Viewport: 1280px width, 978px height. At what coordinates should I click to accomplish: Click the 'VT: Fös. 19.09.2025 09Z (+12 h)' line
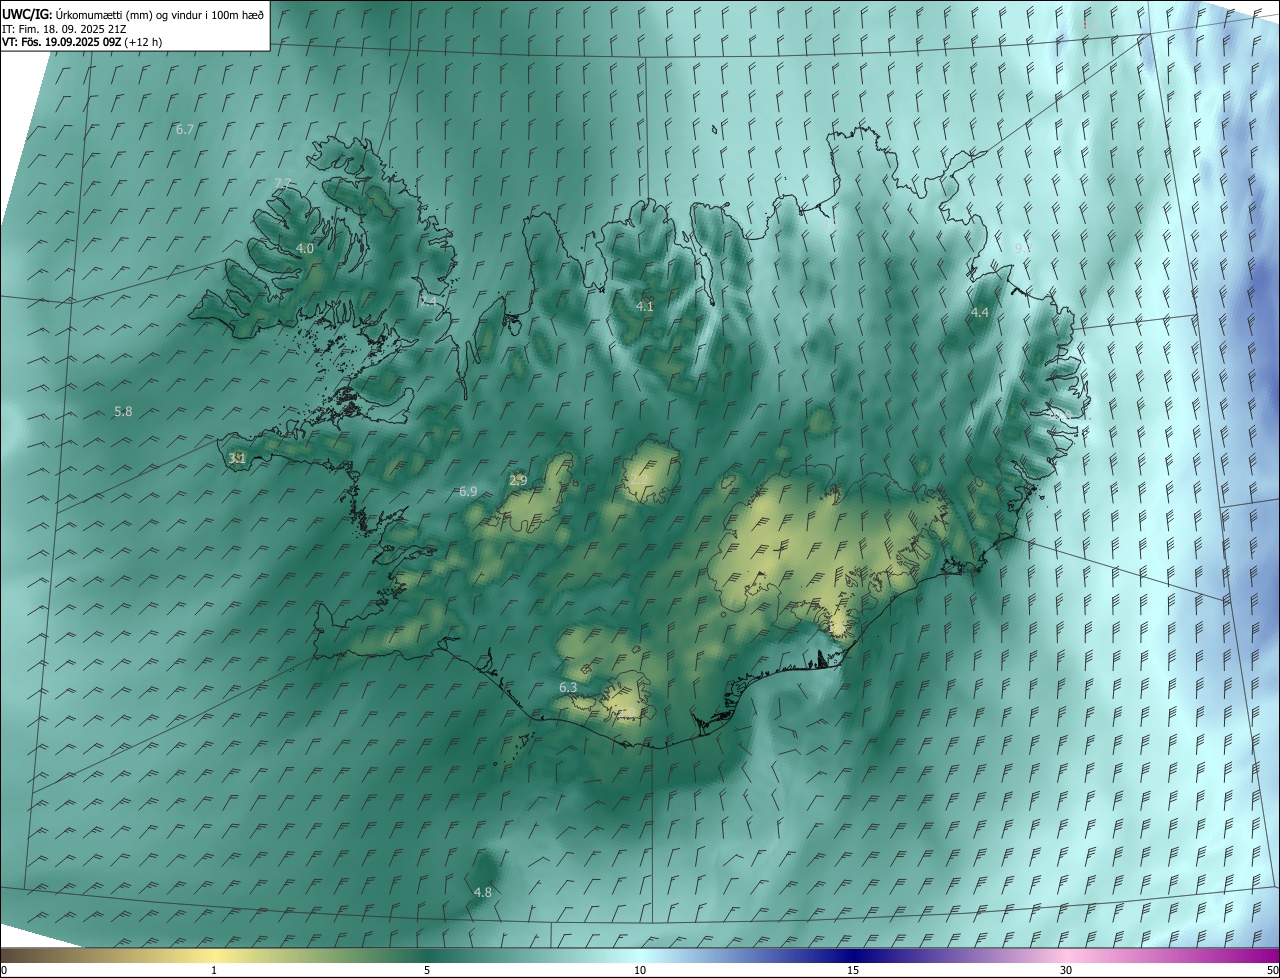coord(82,42)
